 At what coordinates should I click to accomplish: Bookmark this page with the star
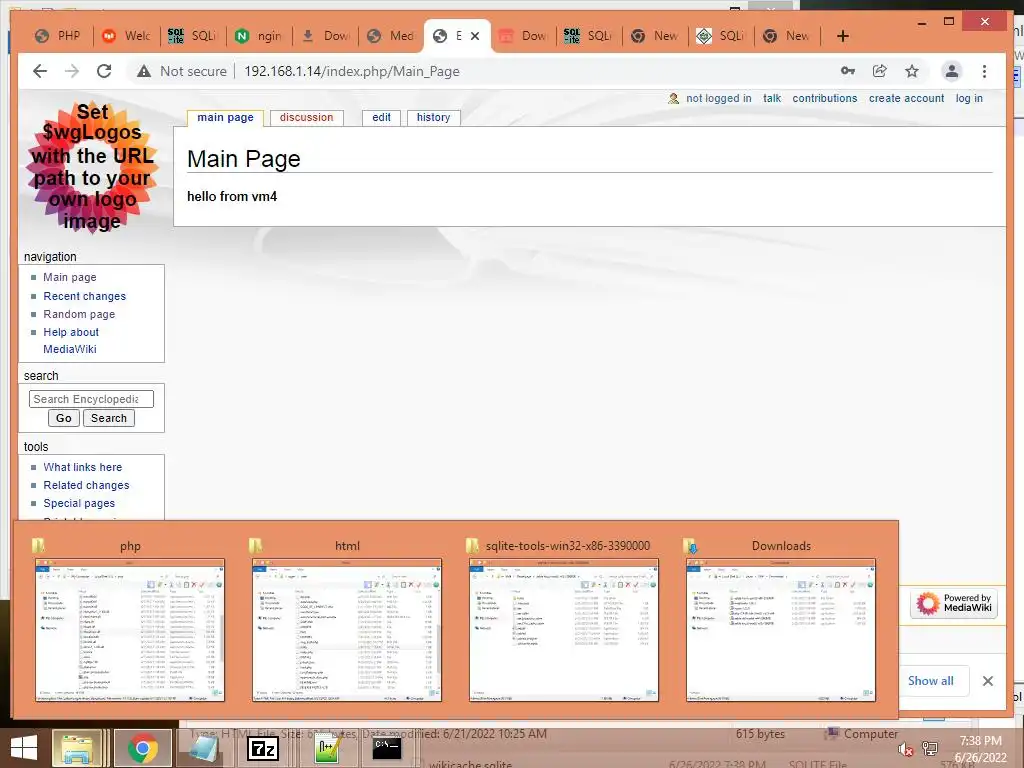[912, 71]
